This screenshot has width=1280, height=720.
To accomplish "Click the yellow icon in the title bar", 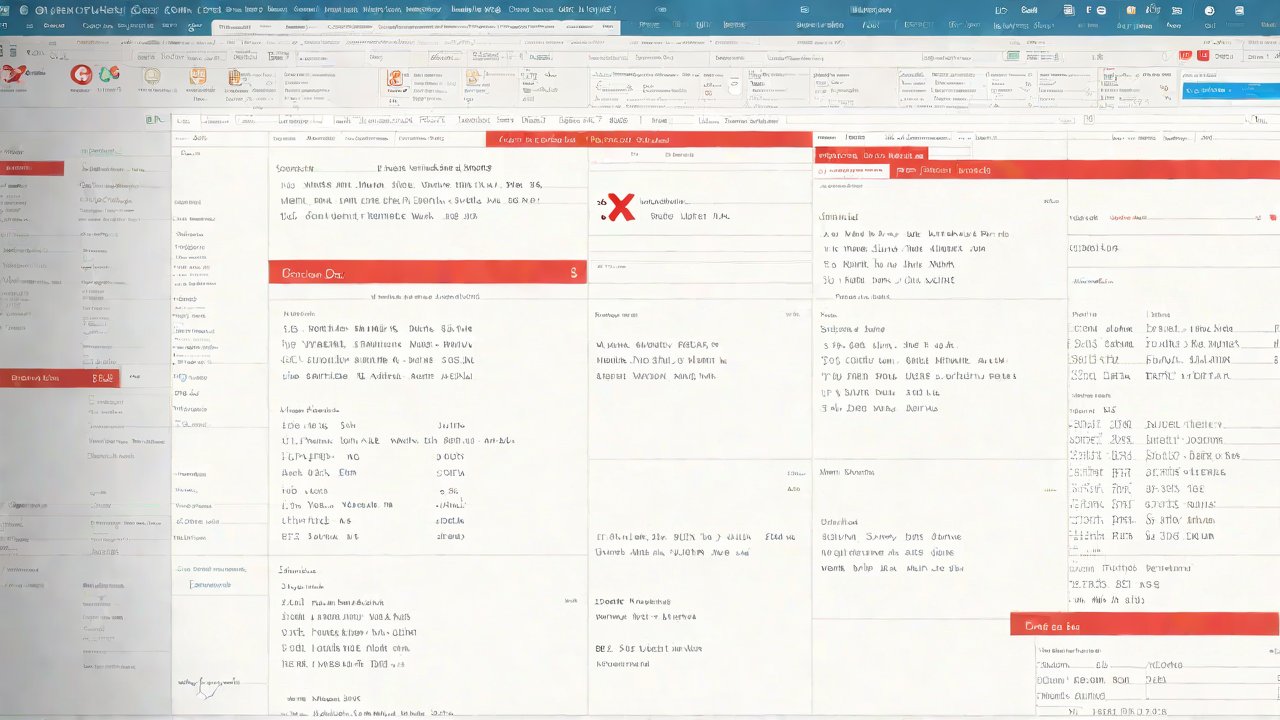I will pos(1131,10).
